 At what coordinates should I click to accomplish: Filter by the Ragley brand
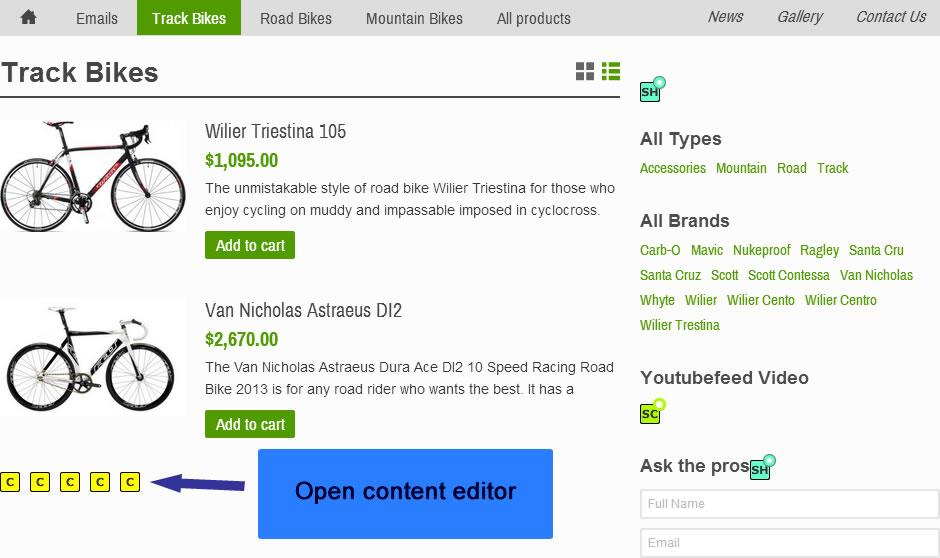tap(820, 251)
